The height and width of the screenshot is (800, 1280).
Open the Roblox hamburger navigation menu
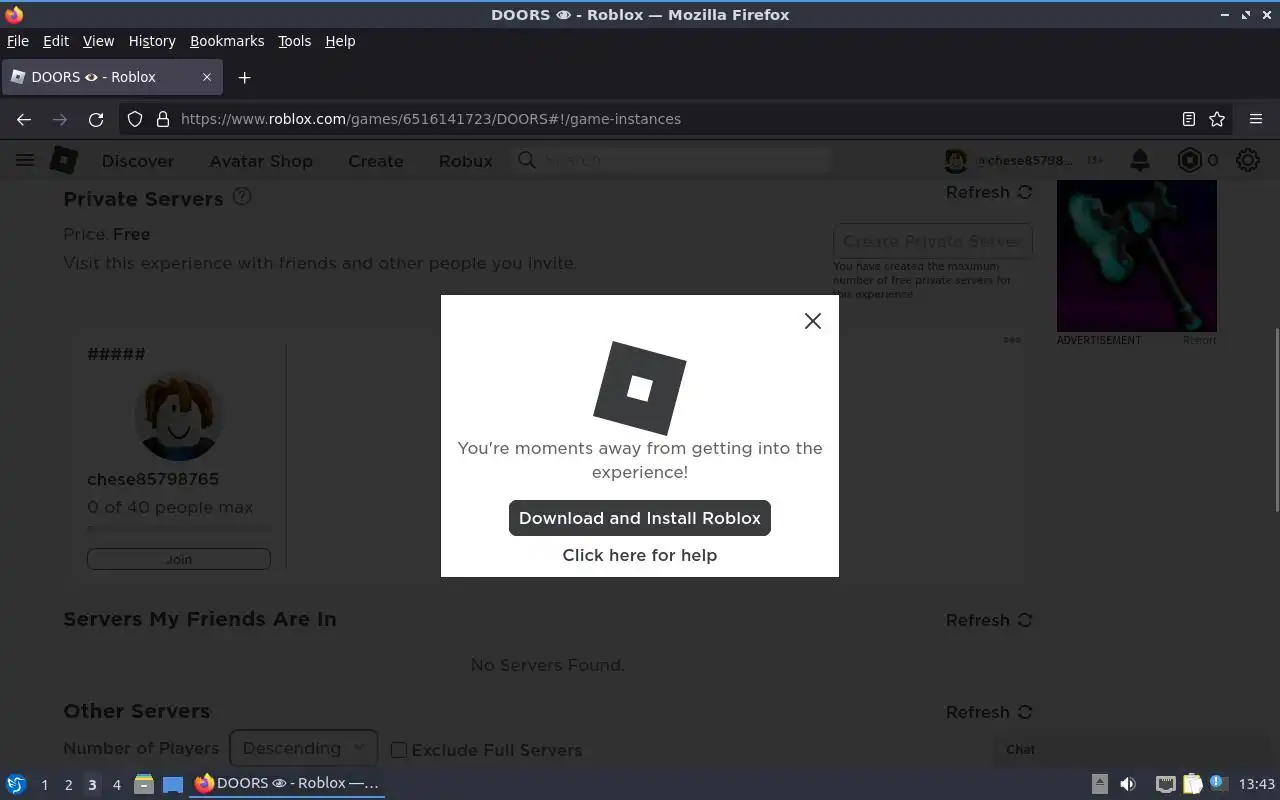tap(25, 160)
